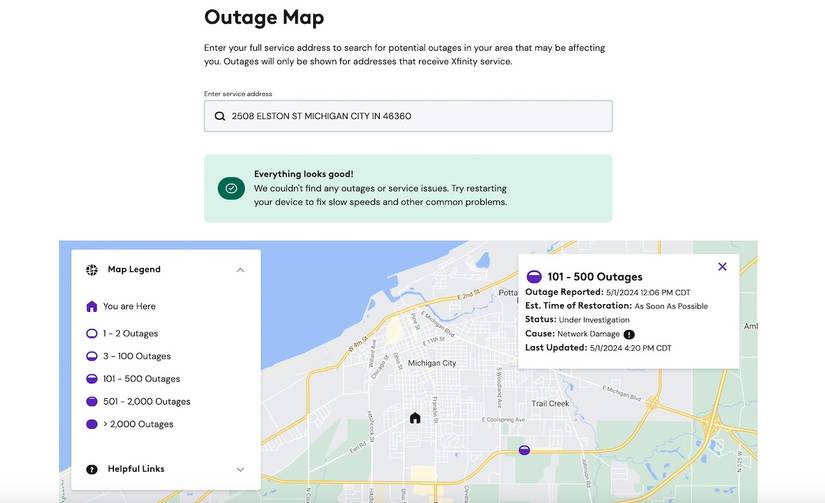
Task: Click the 1 - 2 Outages legend symbol
Action: coord(92,334)
